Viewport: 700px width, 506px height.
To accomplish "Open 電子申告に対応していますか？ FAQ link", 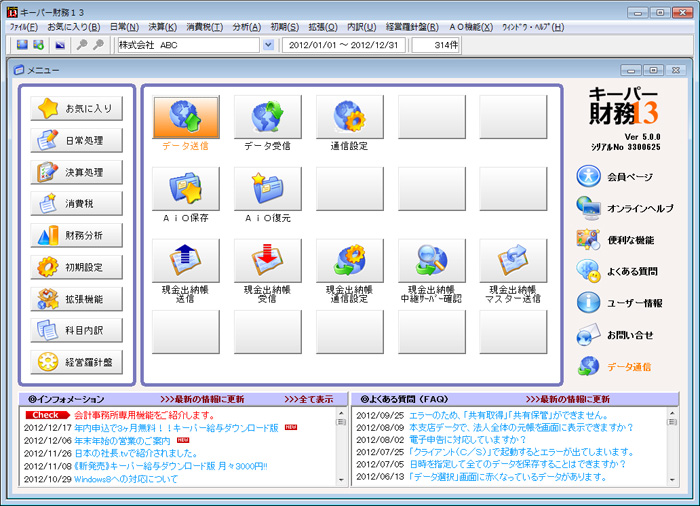I will tap(467, 439).
